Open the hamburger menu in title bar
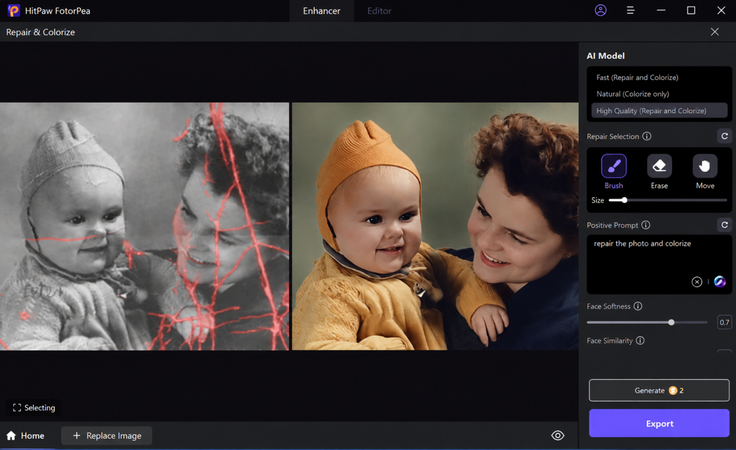The width and height of the screenshot is (736, 450). (x=630, y=10)
